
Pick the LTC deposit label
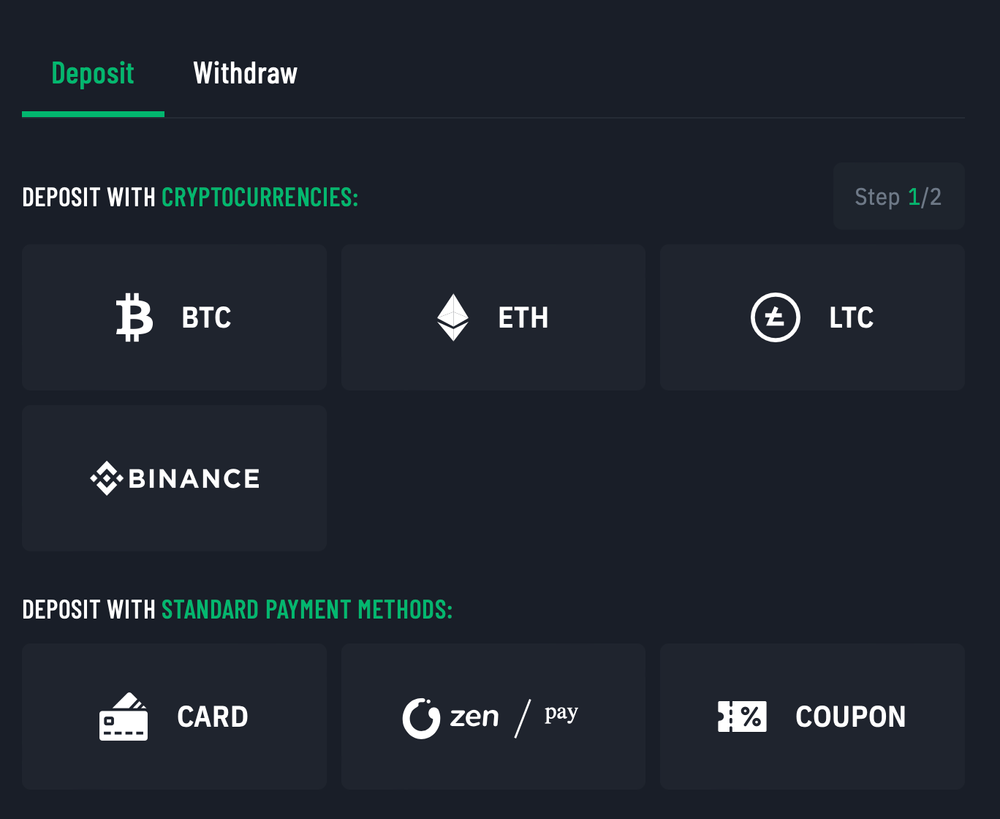click(x=851, y=318)
